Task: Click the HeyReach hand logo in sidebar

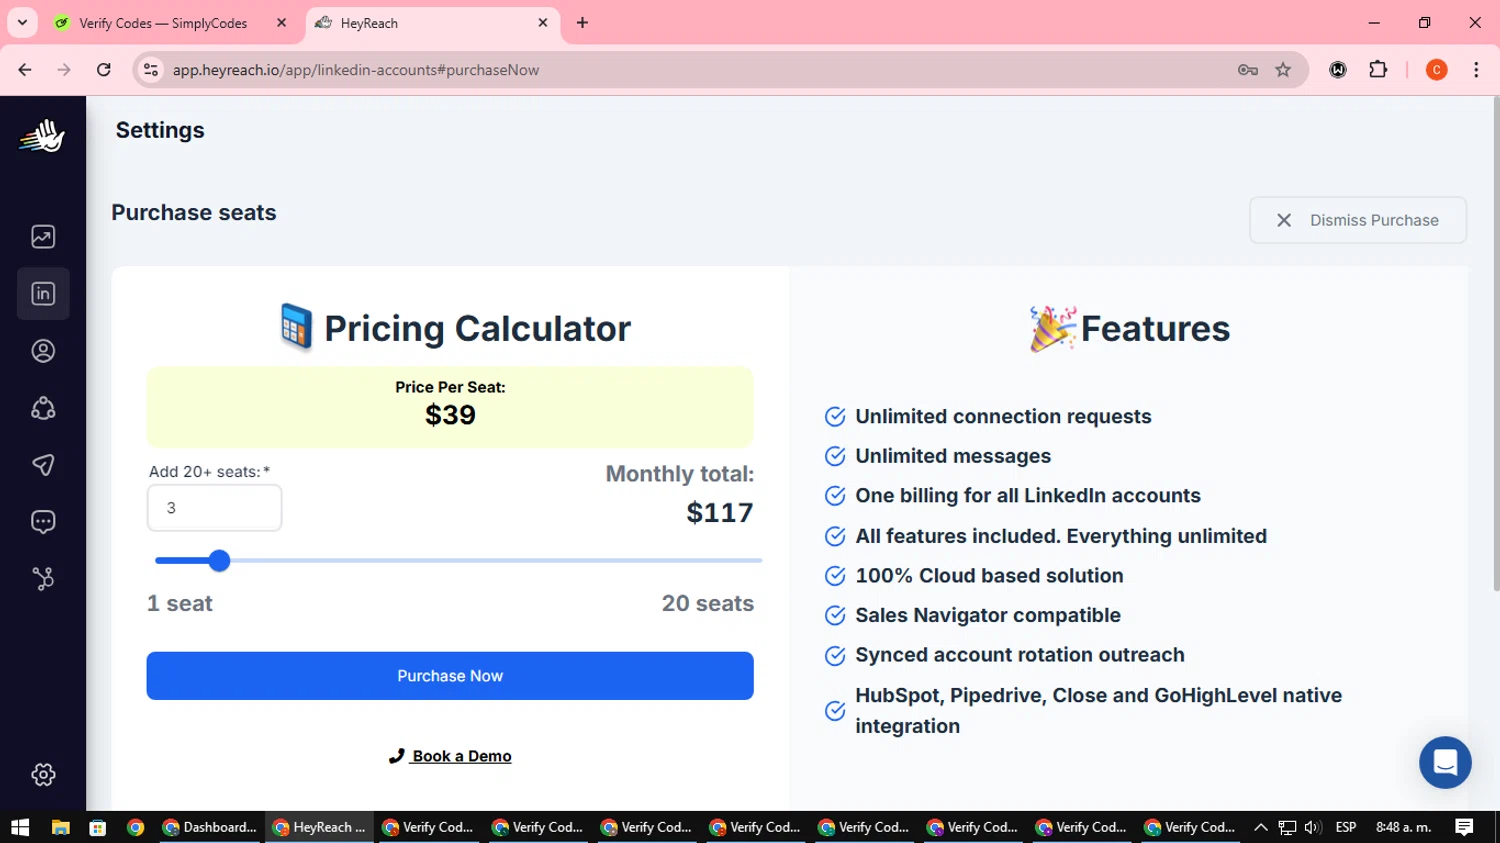Action: 42,136
